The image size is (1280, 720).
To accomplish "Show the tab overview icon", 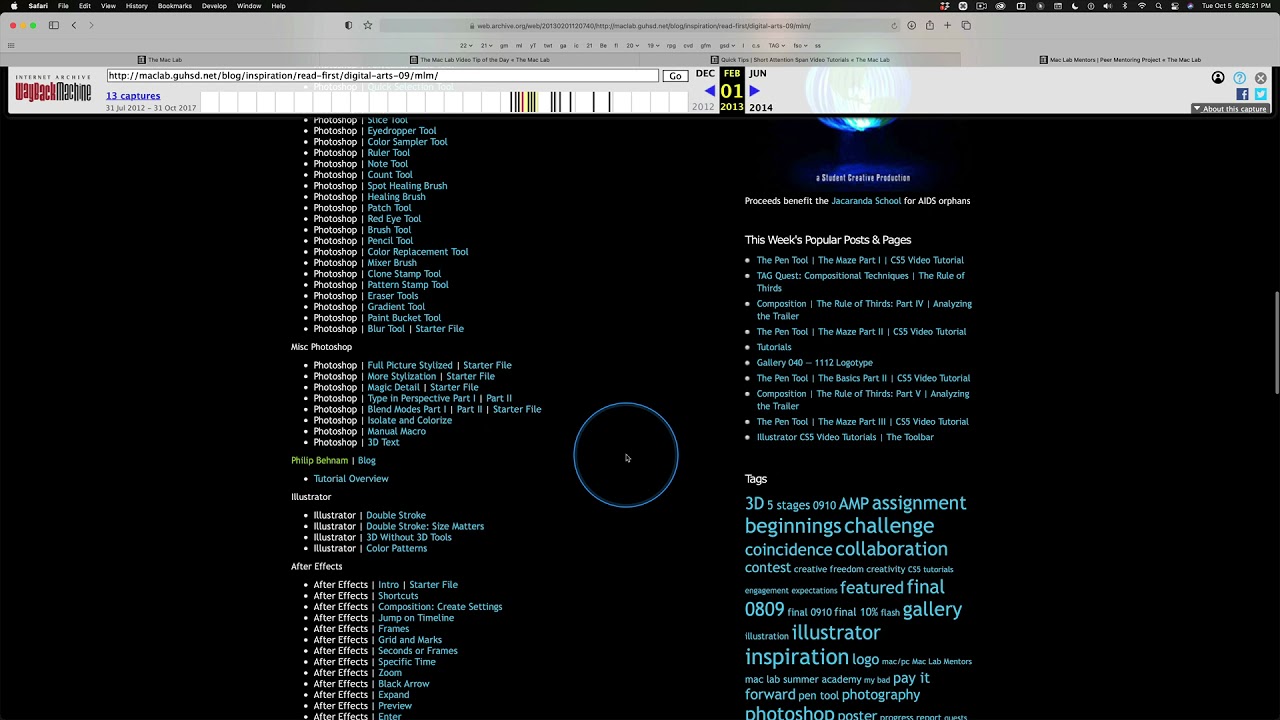I will [966, 25].
